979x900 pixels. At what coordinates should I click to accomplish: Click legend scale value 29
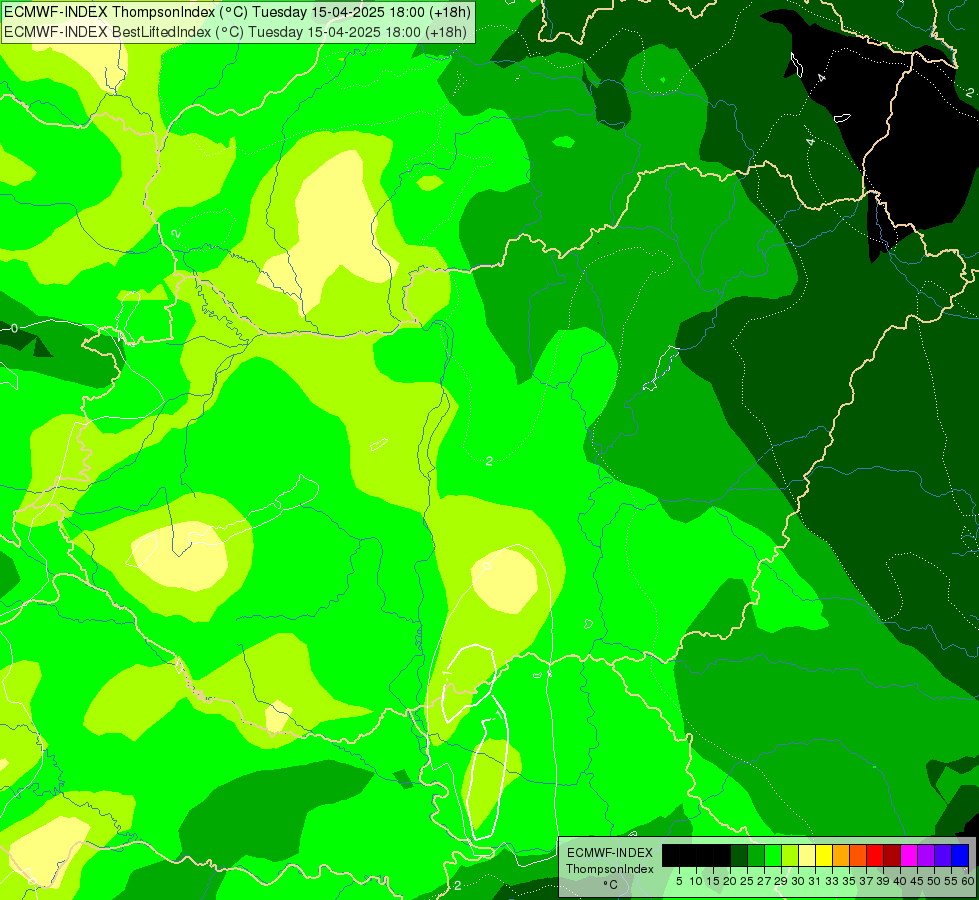tap(782, 881)
